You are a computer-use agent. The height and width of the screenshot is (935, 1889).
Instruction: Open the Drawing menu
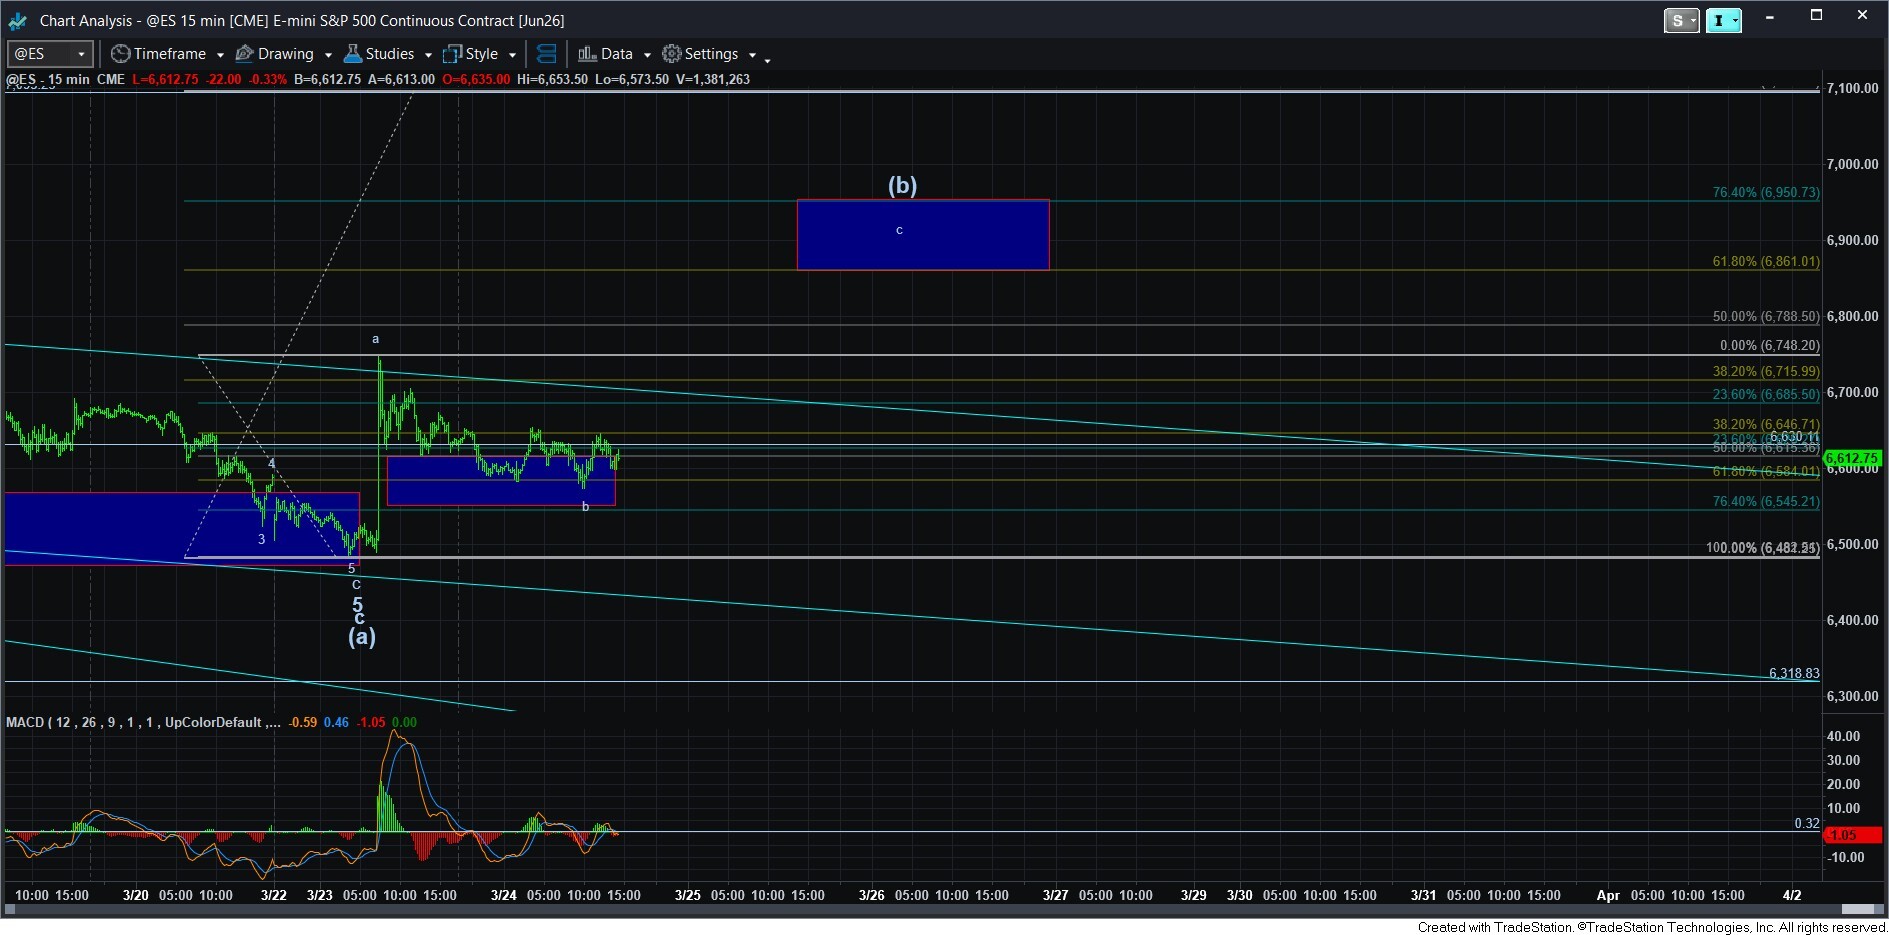pyautogui.click(x=285, y=54)
